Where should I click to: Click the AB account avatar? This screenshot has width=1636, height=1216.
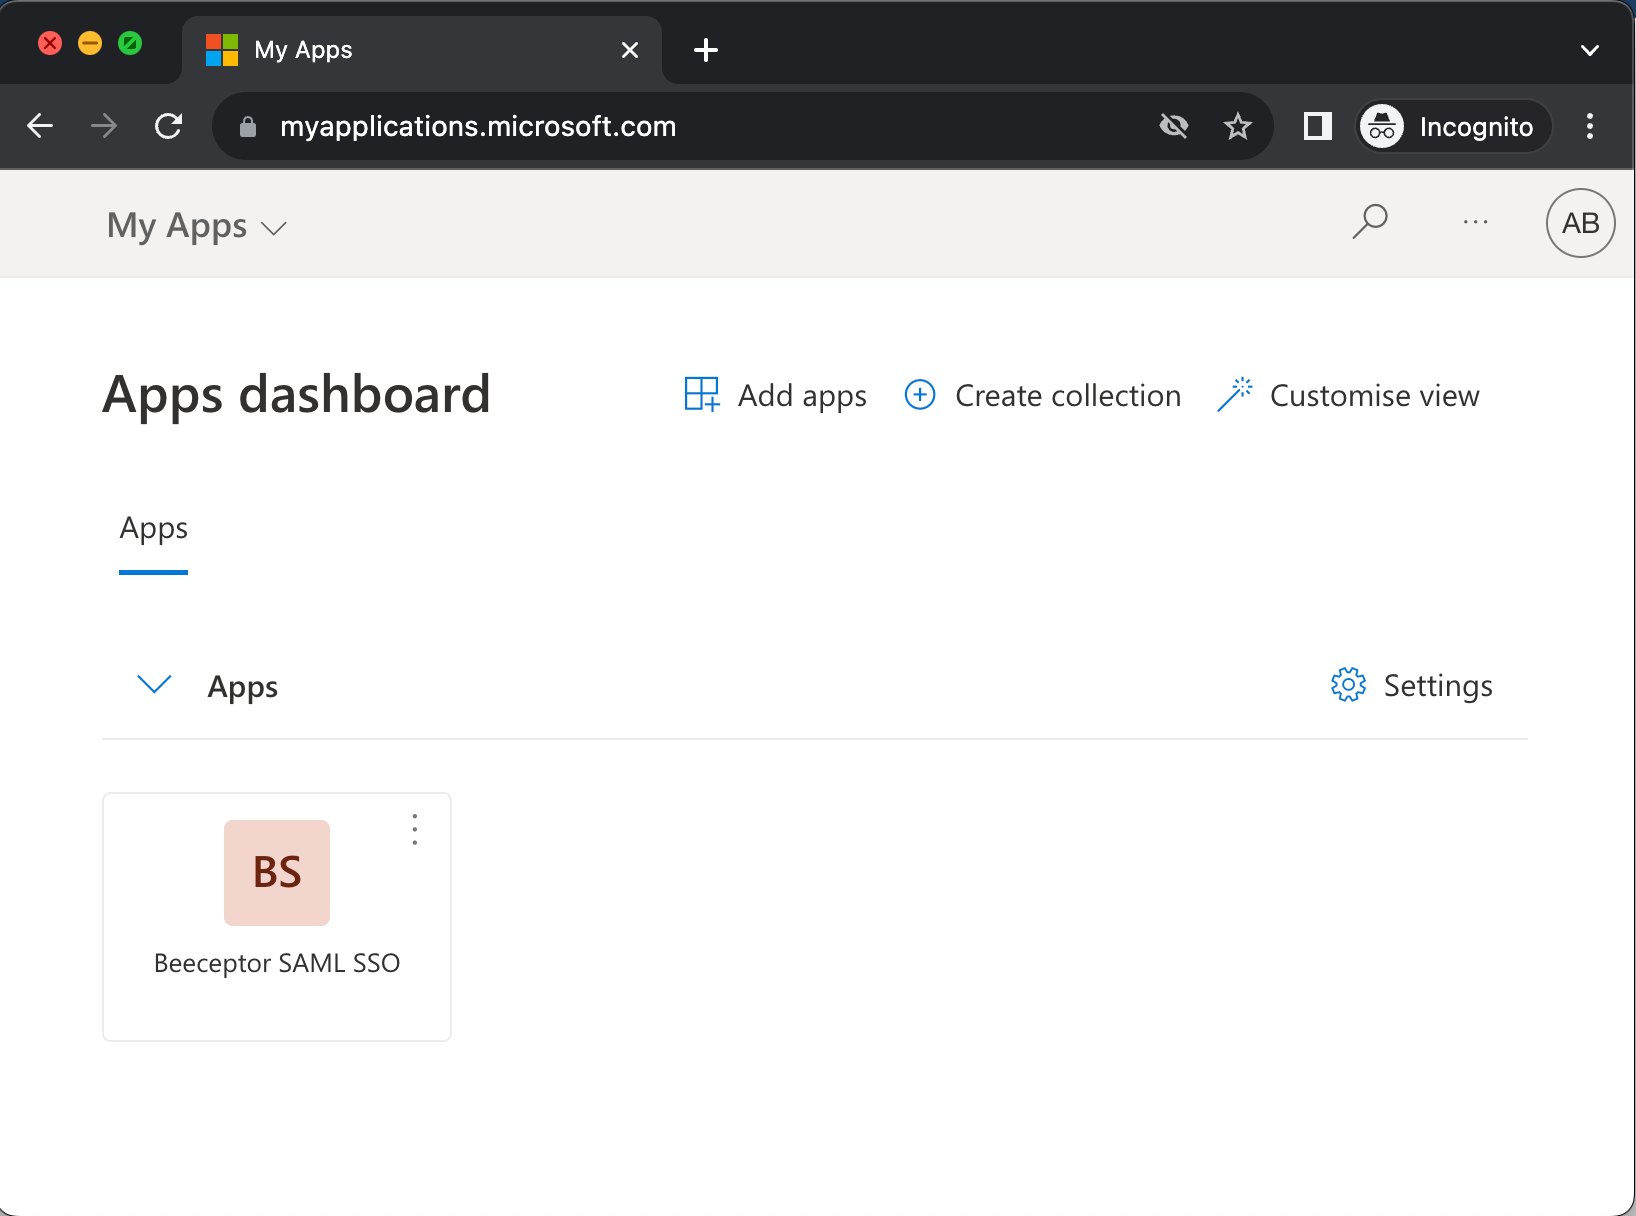click(1580, 222)
